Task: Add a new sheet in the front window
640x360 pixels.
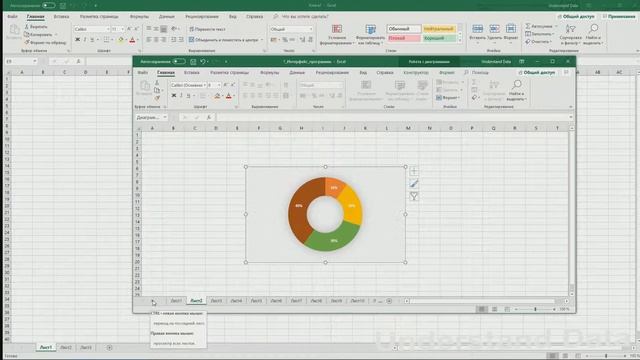Action: pos(389,301)
